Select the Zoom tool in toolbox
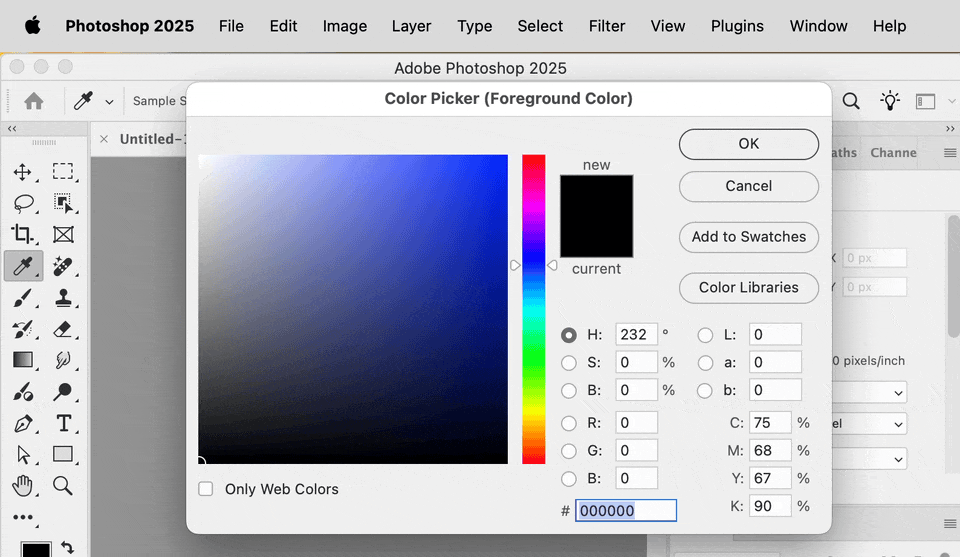This screenshot has height=557, width=960. [62, 486]
